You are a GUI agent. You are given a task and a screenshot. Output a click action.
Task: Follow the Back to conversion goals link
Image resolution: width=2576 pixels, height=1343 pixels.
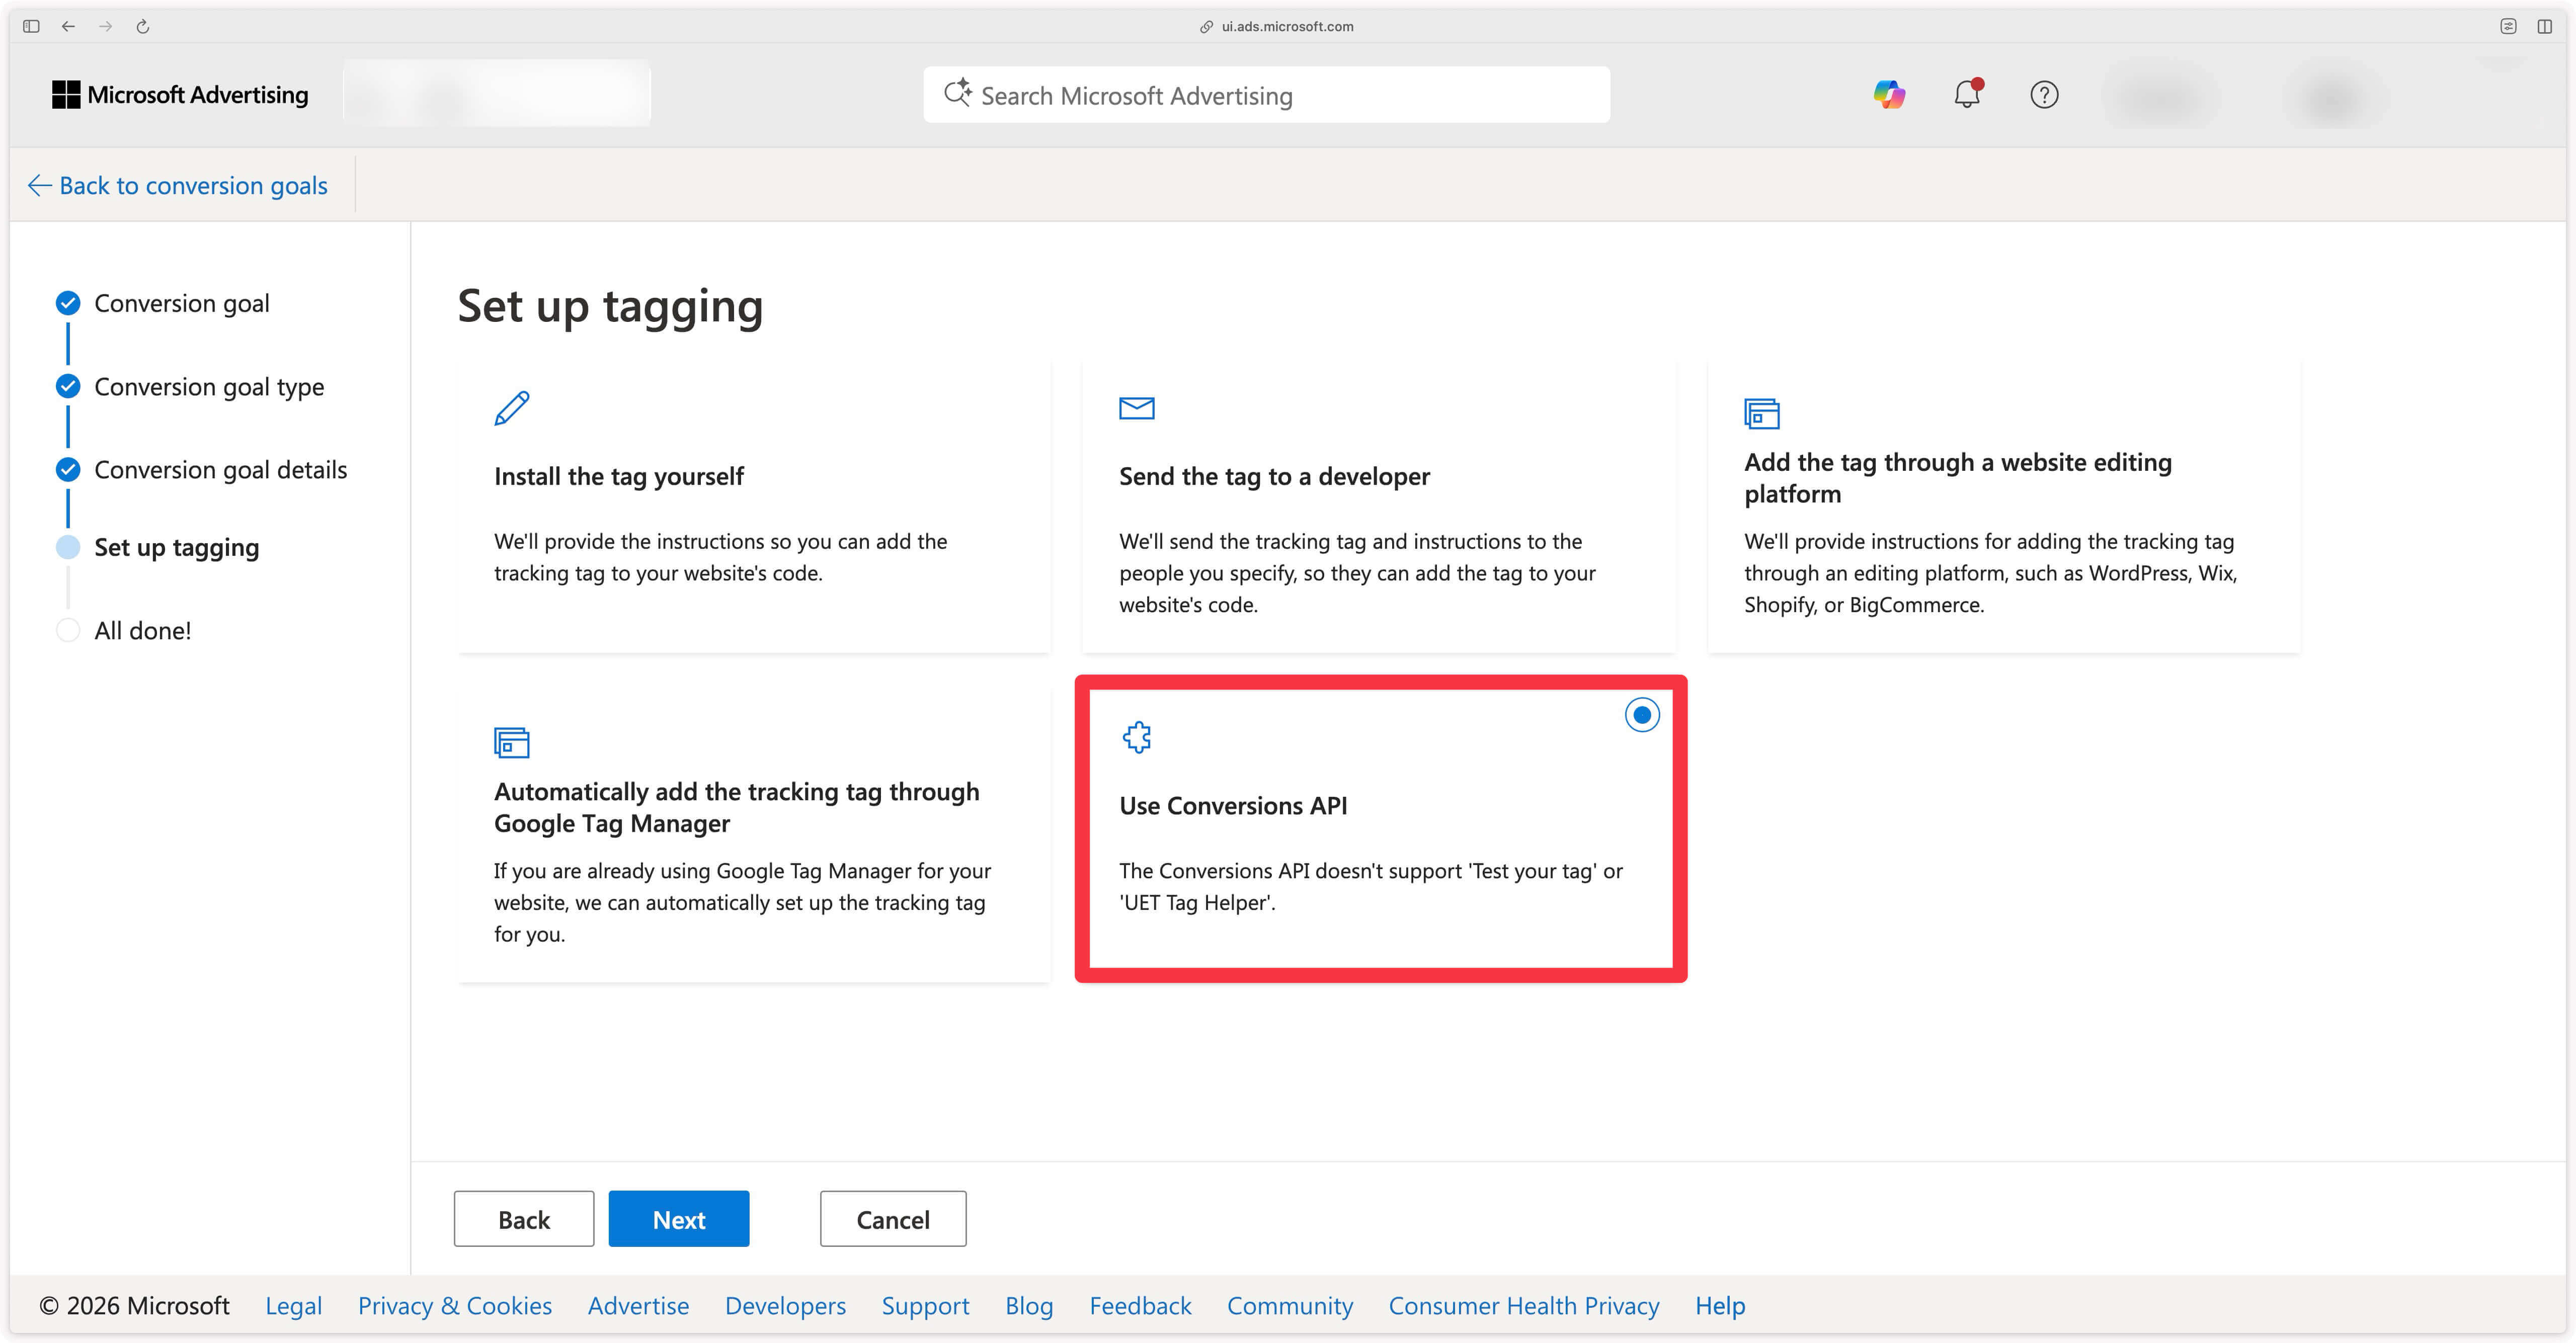pyautogui.click(x=178, y=185)
